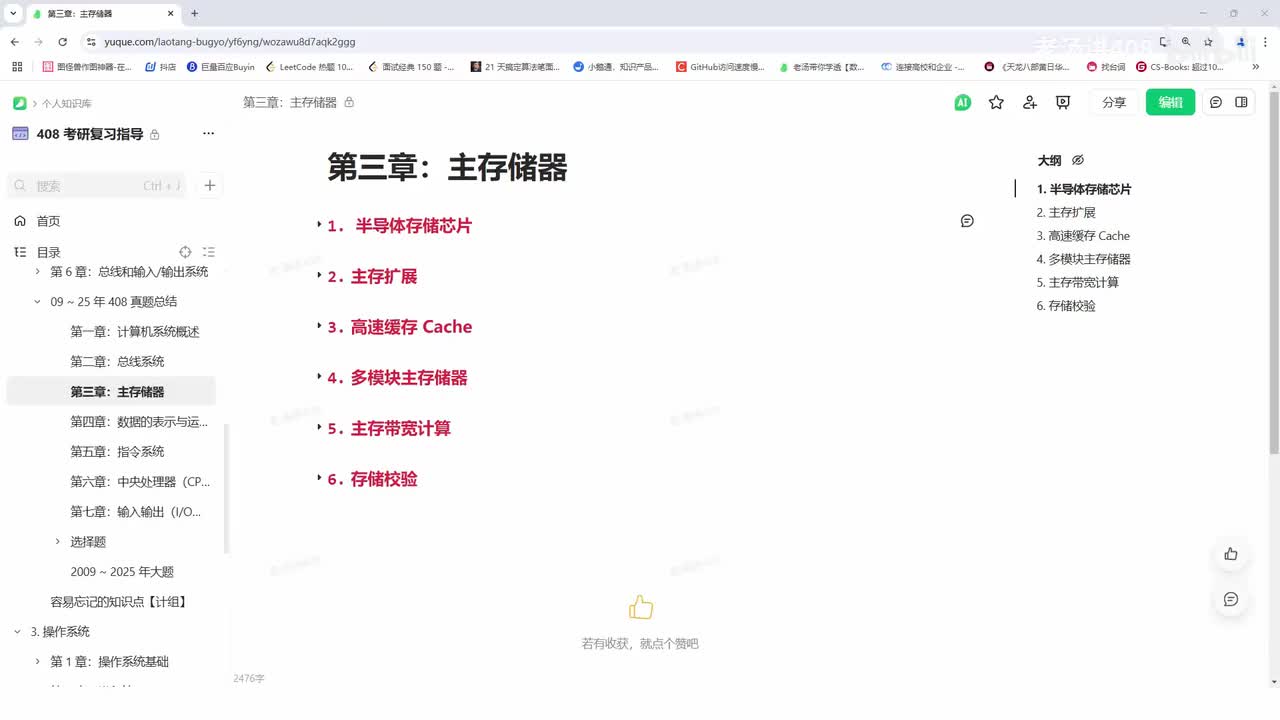Open 第二章：总线系统
The width and height of the screenshot is (1280, 720).
(117, 361)
